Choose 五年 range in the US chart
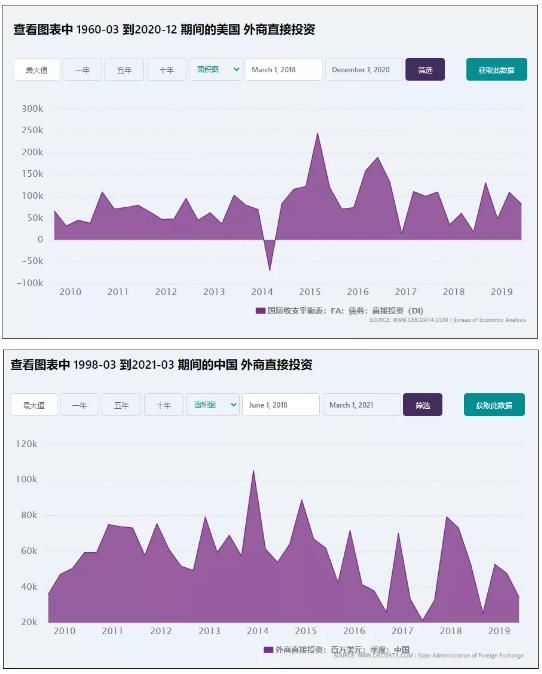The height and width of the screenshot is (674, 542). (124, 70)
